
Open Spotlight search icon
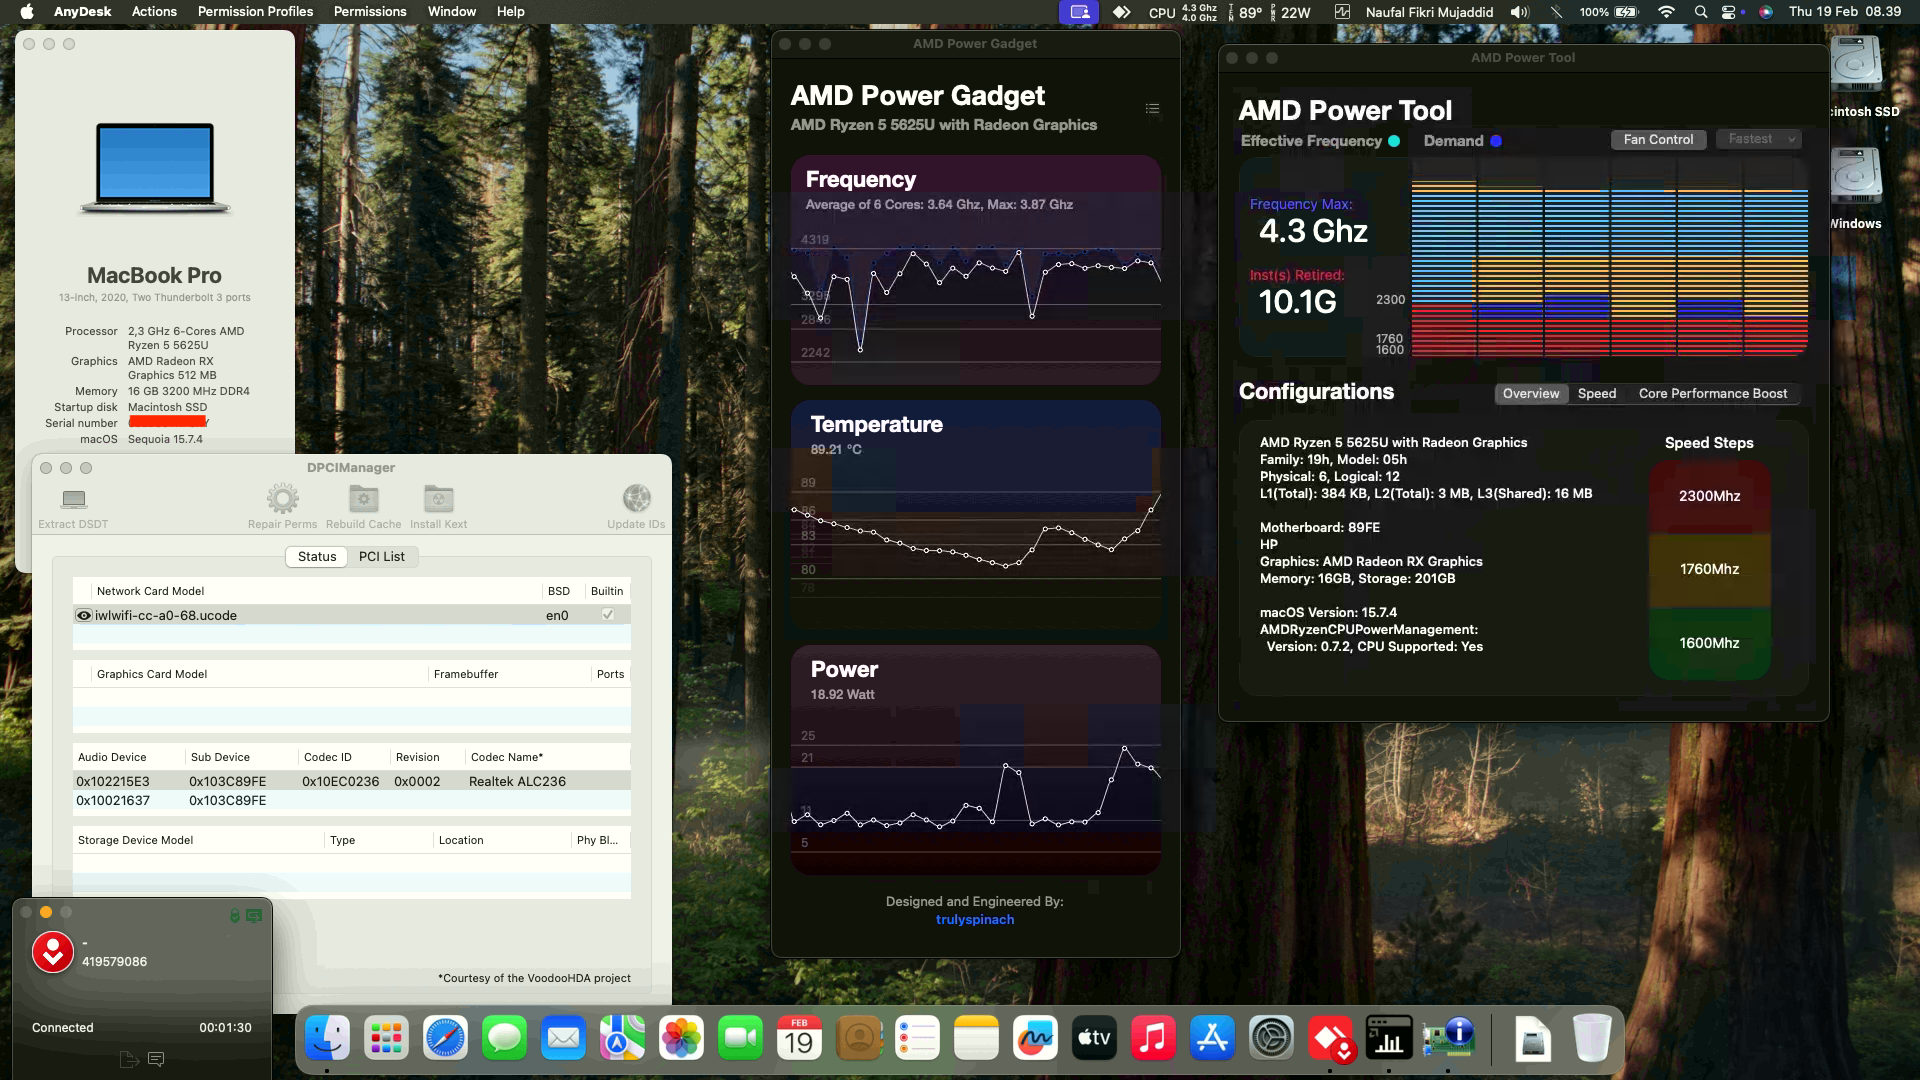(x=1701, y=12)
